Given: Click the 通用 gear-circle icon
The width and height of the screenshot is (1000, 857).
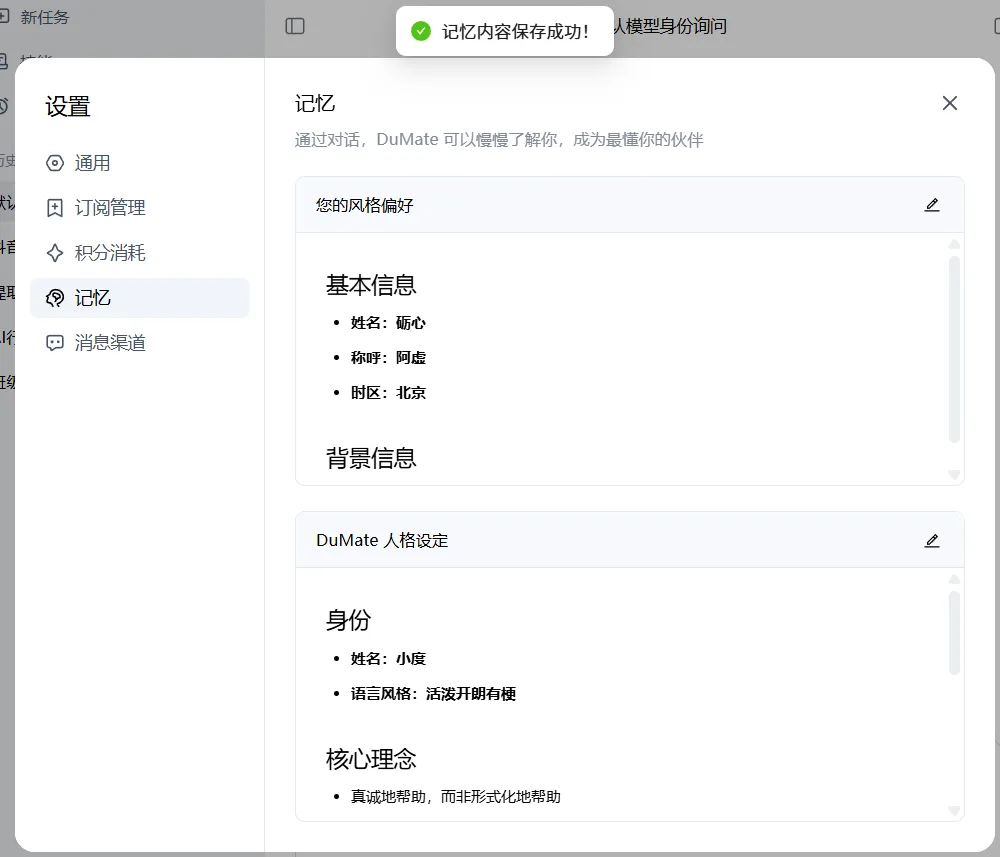Looking at the screenshot, I should point(55,163).
